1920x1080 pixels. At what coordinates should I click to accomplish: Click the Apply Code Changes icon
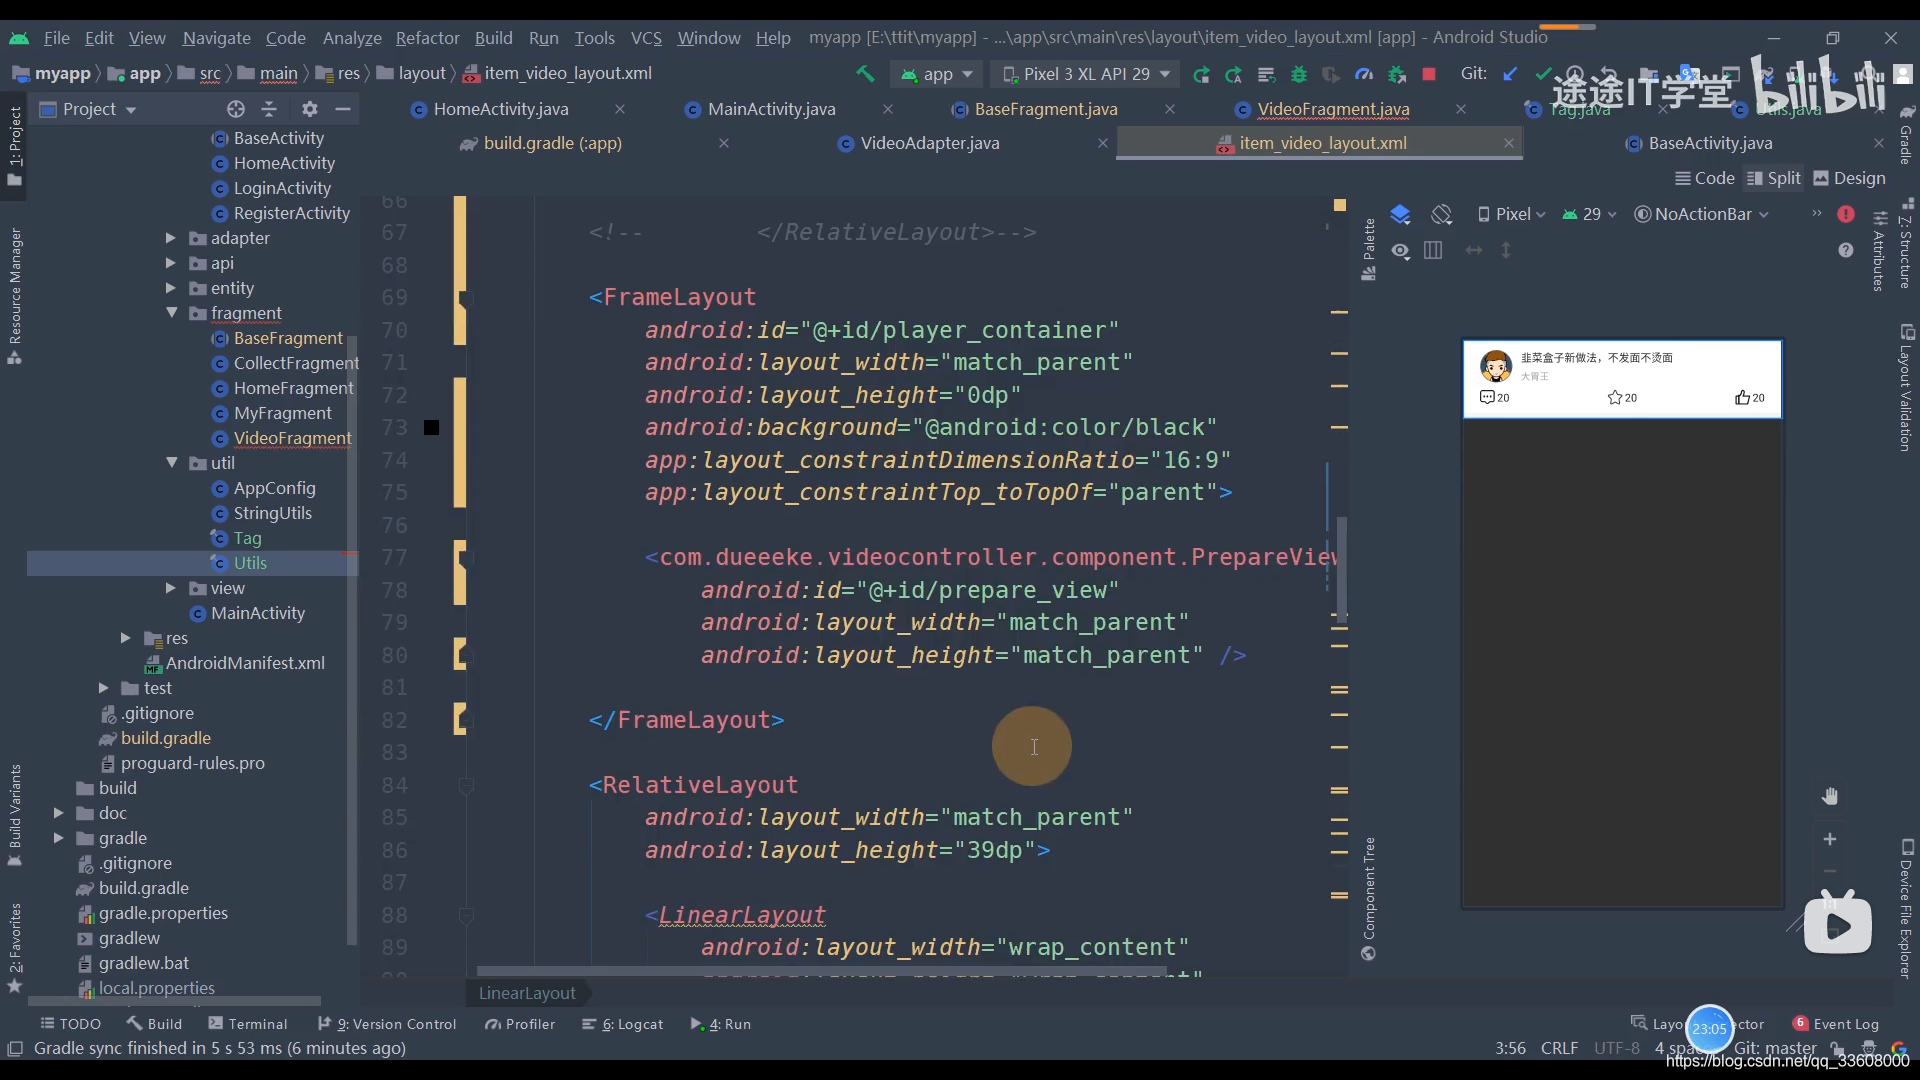(x=1266, y=74)
